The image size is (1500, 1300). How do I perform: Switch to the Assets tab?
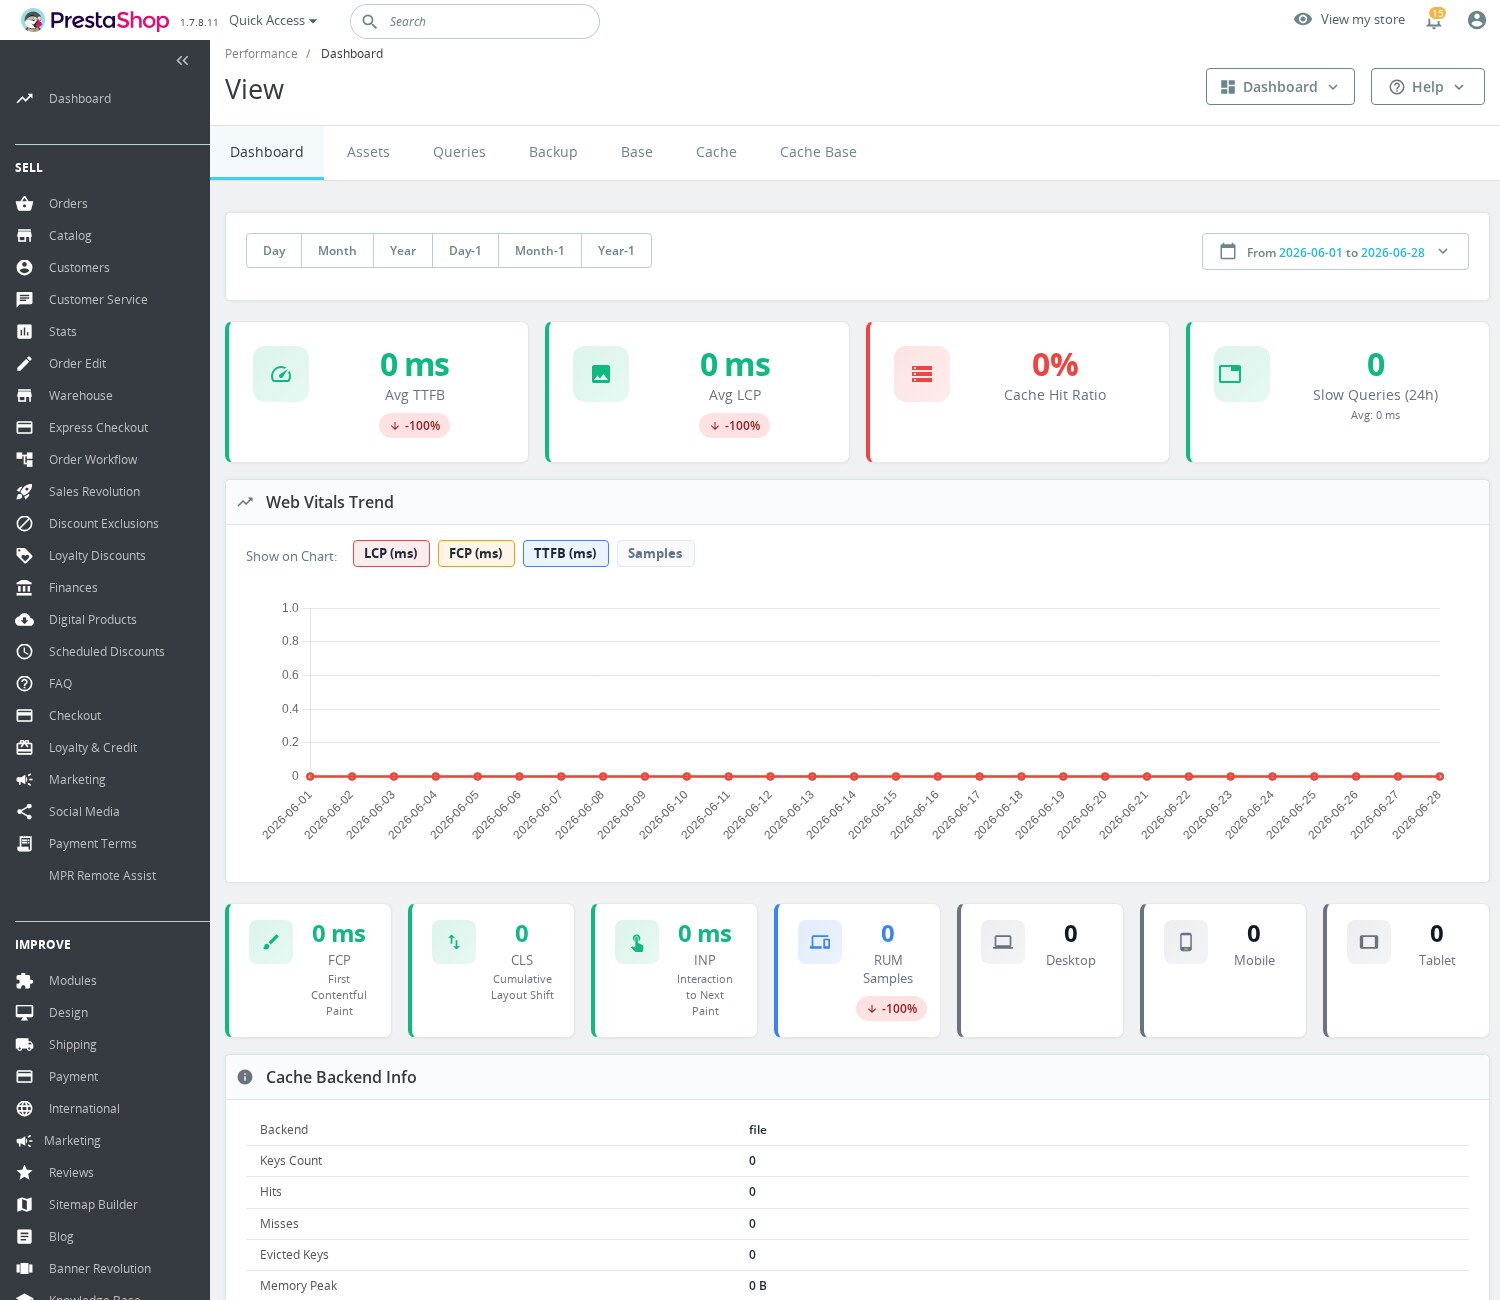coord(368,152)
